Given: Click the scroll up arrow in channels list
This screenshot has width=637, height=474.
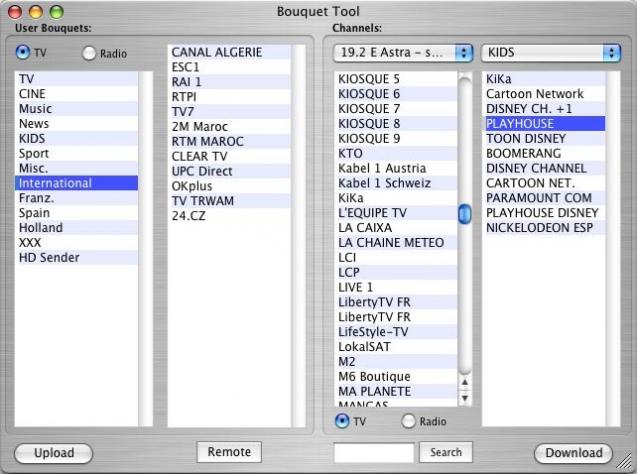Looking at the screenshot, I should pyautogui.click(x=465, y=382).
